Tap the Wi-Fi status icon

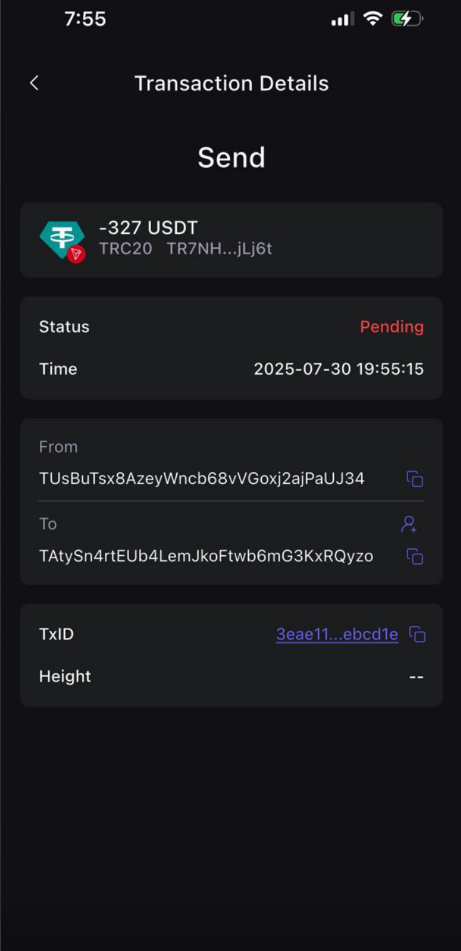pos(372,19)
